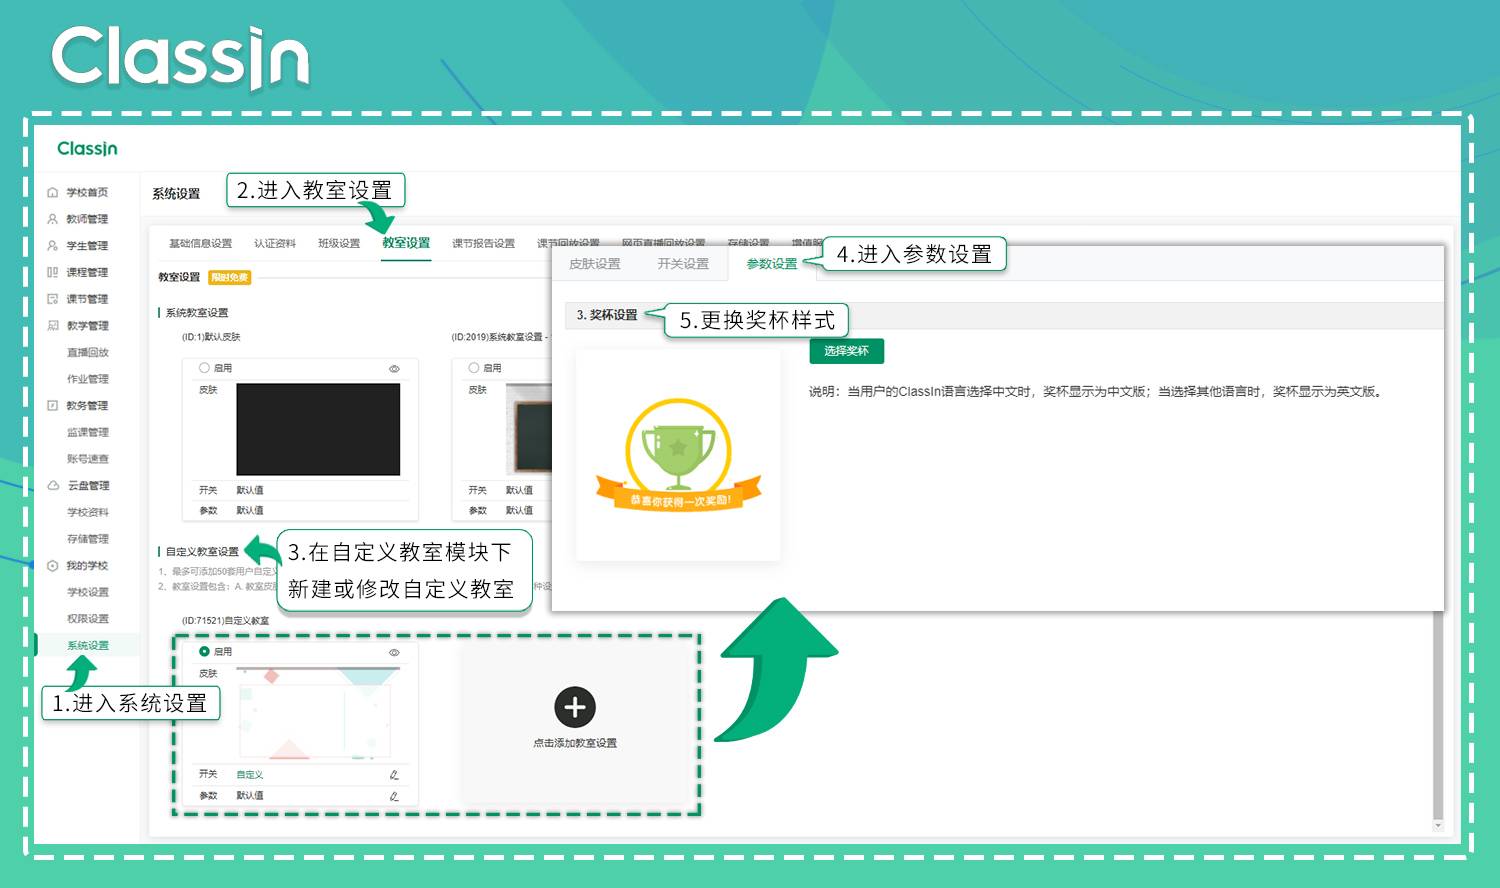This screenshot has height=888, width=1500.
Task: Open the 教室设置 tab
Action: point(406,243)
